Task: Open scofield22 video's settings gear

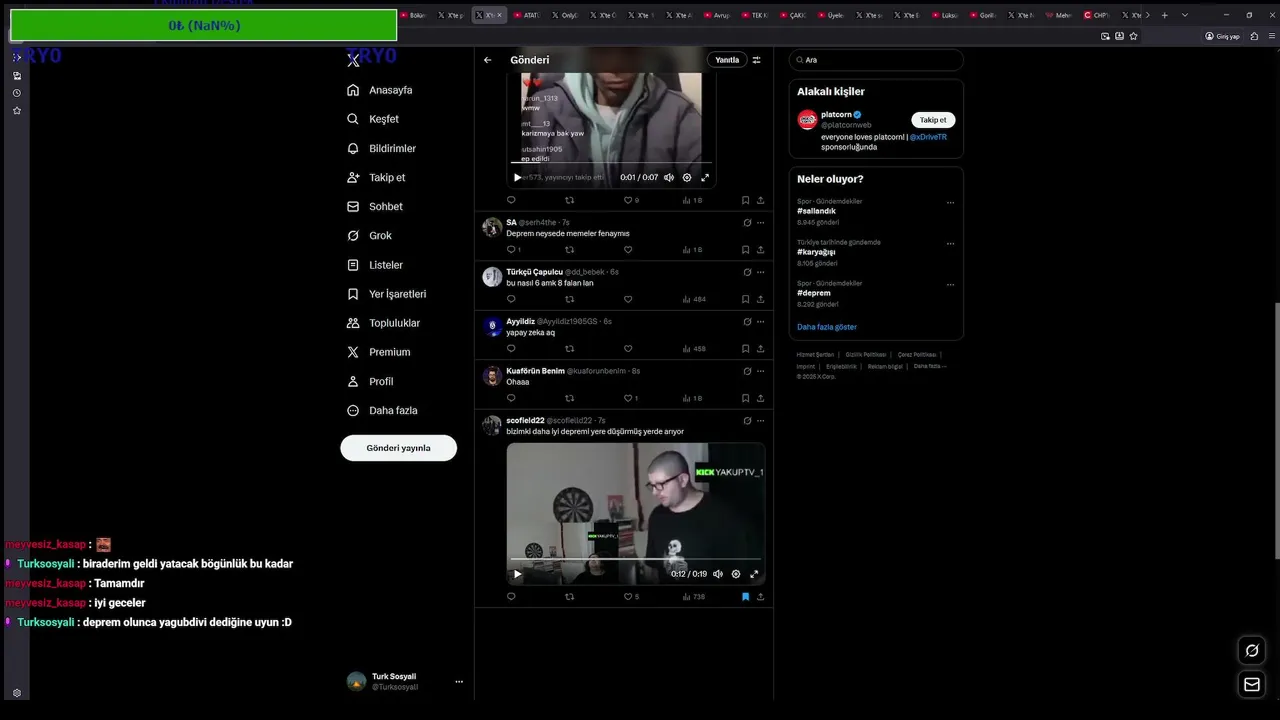Action: pos(736,574)
